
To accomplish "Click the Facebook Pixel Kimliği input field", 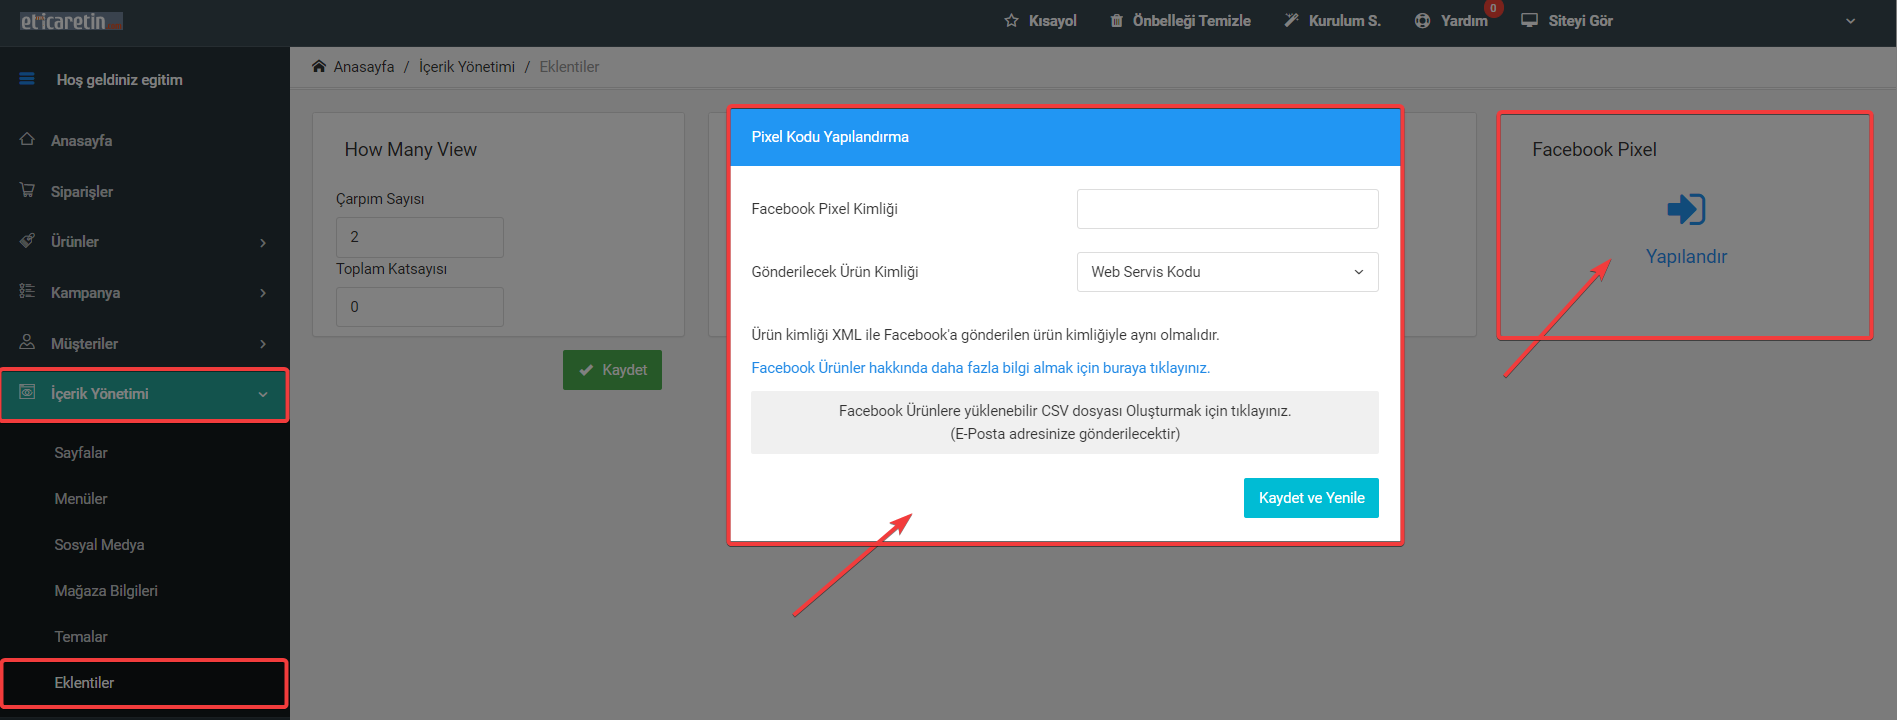I will point(1227,209).
